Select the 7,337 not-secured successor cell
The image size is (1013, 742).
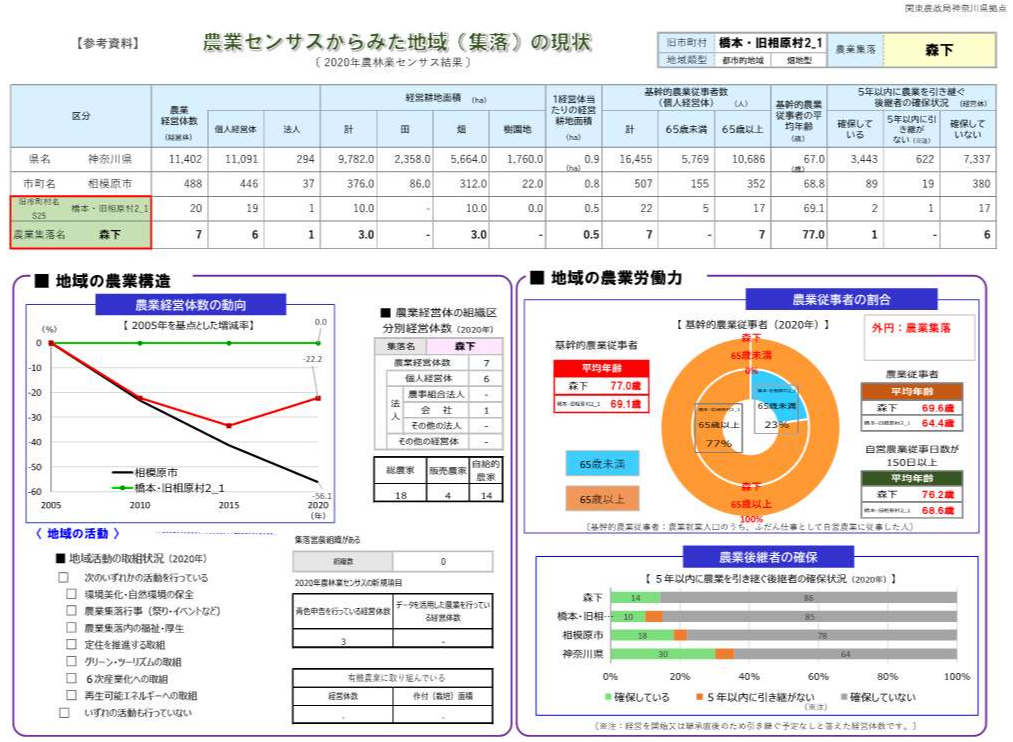(x=968, y=159)
